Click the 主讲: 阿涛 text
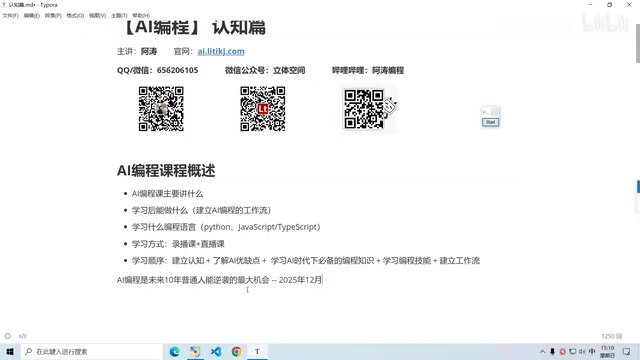640x360 pixels. [x=137, y=51]
